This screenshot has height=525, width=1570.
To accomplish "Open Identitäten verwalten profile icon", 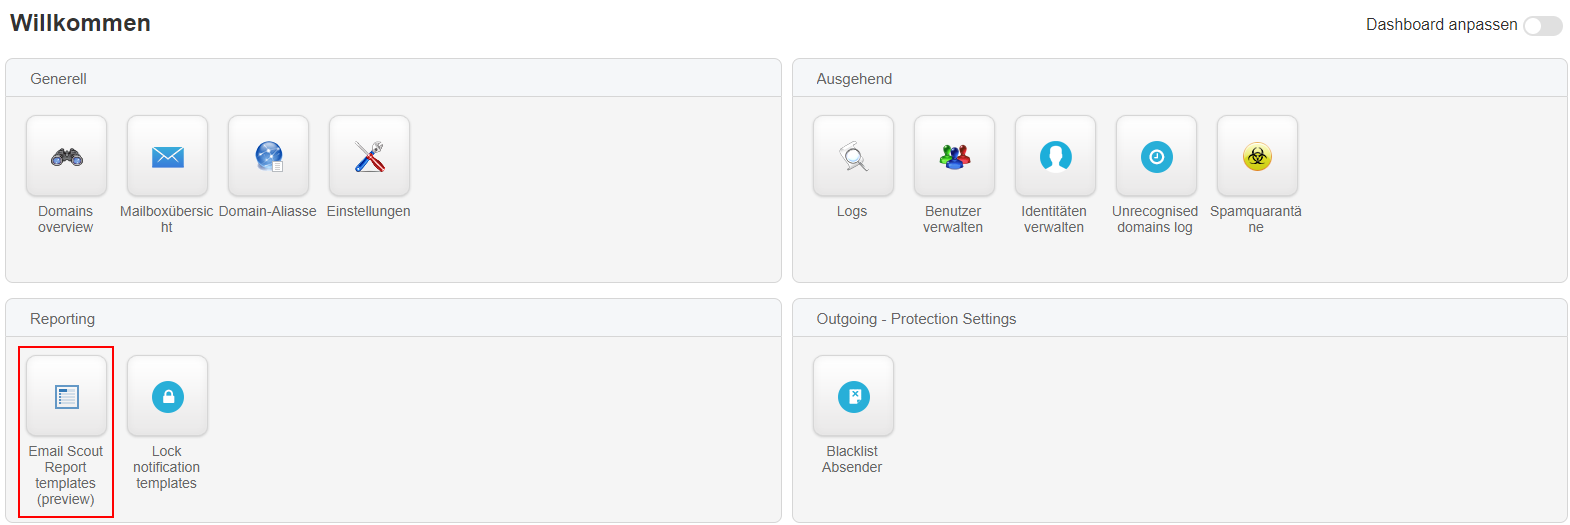I will [1055, 156].
